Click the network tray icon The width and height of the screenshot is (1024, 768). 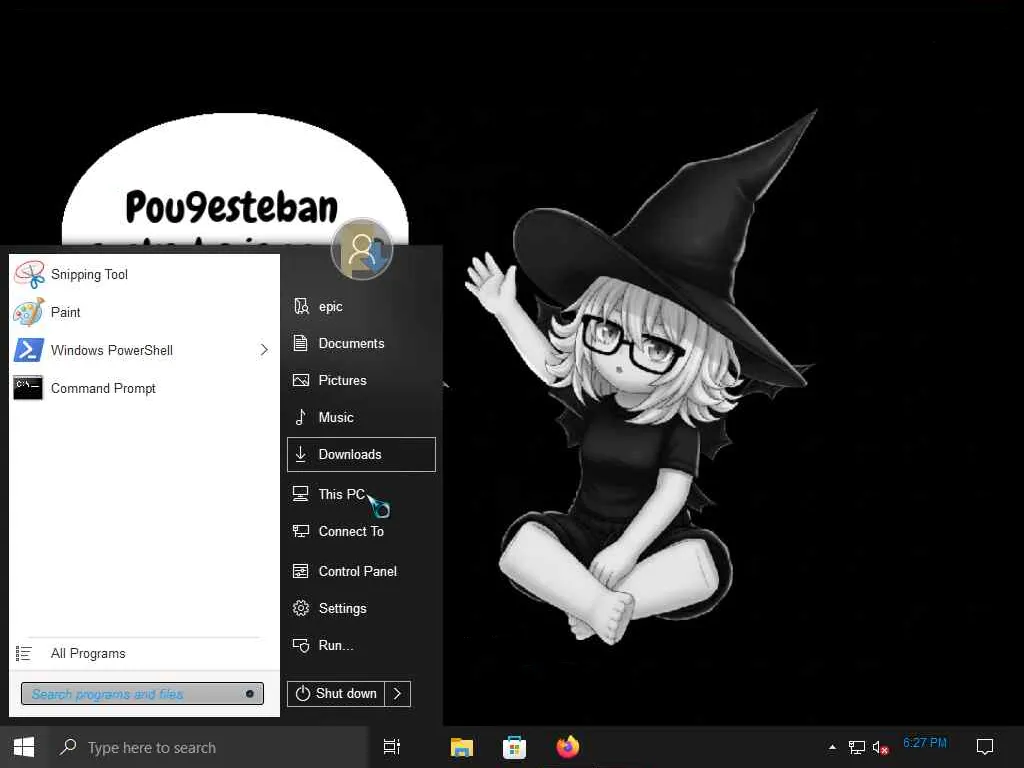click(856, 747)
